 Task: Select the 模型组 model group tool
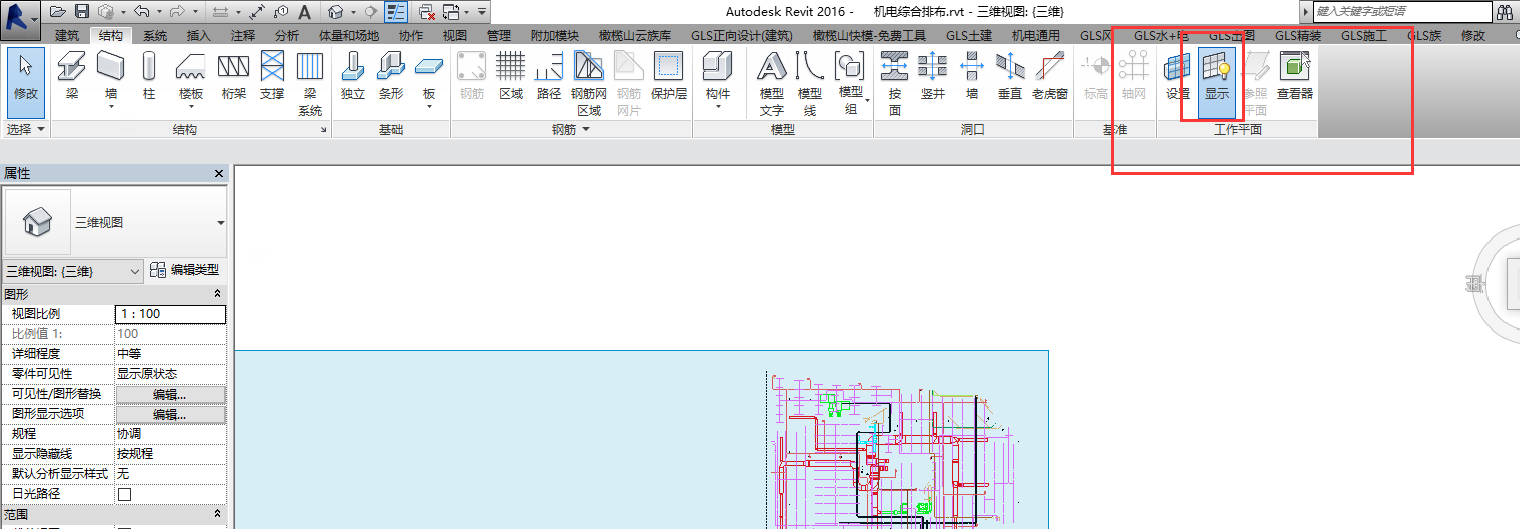850,84
